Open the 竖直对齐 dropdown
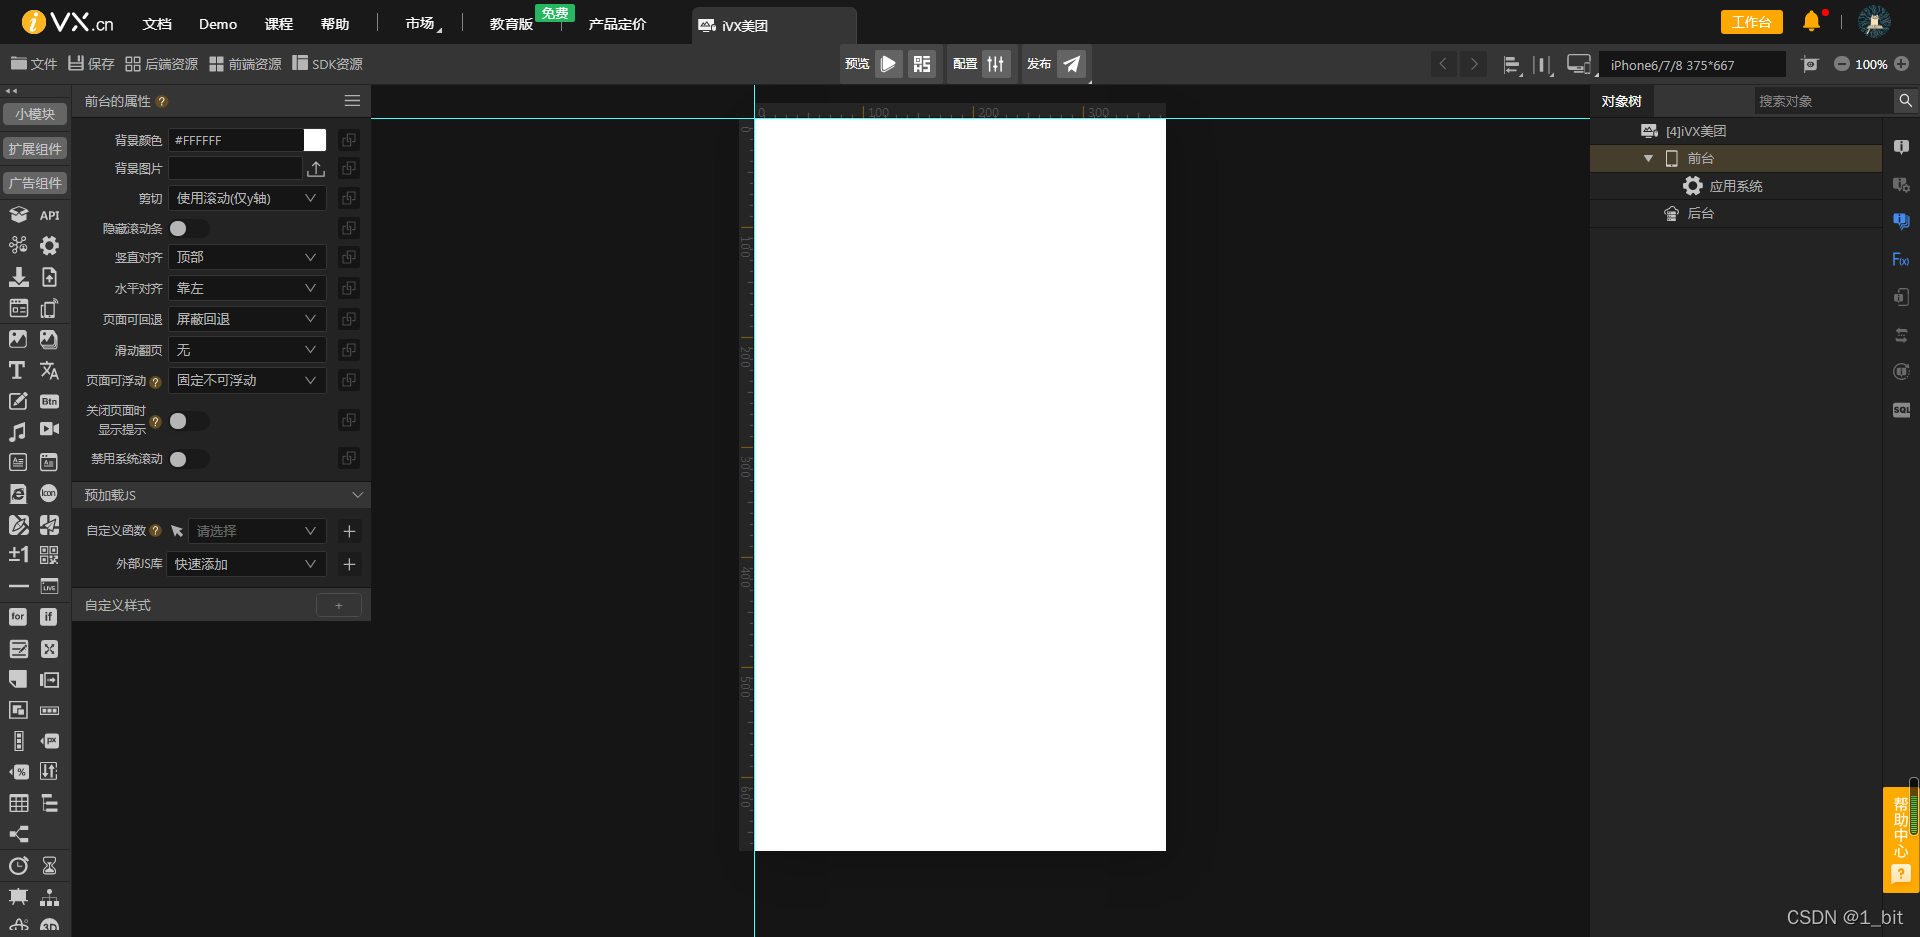 pyautogui.click(x=246, y=257)
